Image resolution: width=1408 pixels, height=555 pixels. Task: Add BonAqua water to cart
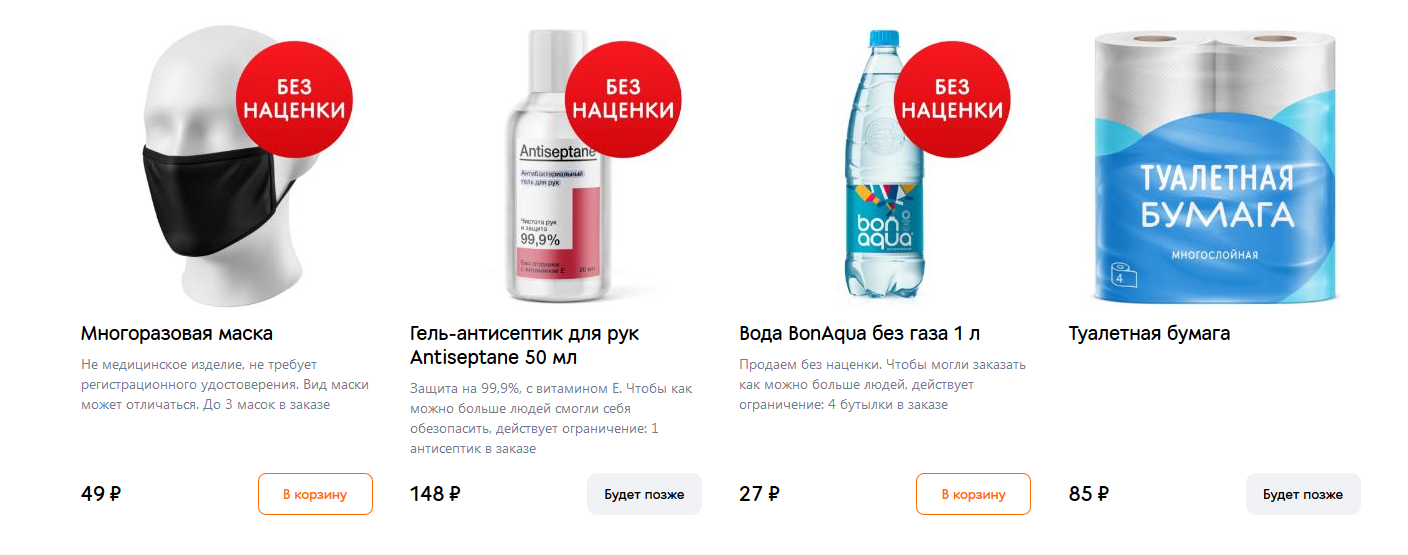[973, 494]
